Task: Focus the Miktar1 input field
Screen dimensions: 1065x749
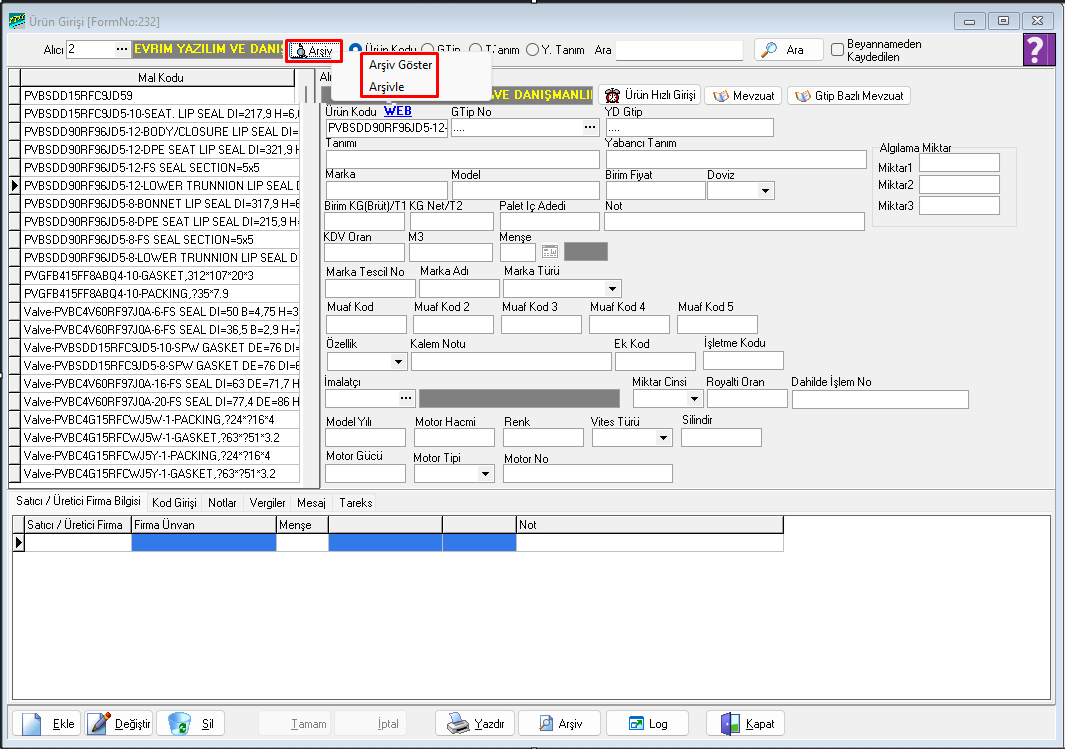Action: pos(959,163)
